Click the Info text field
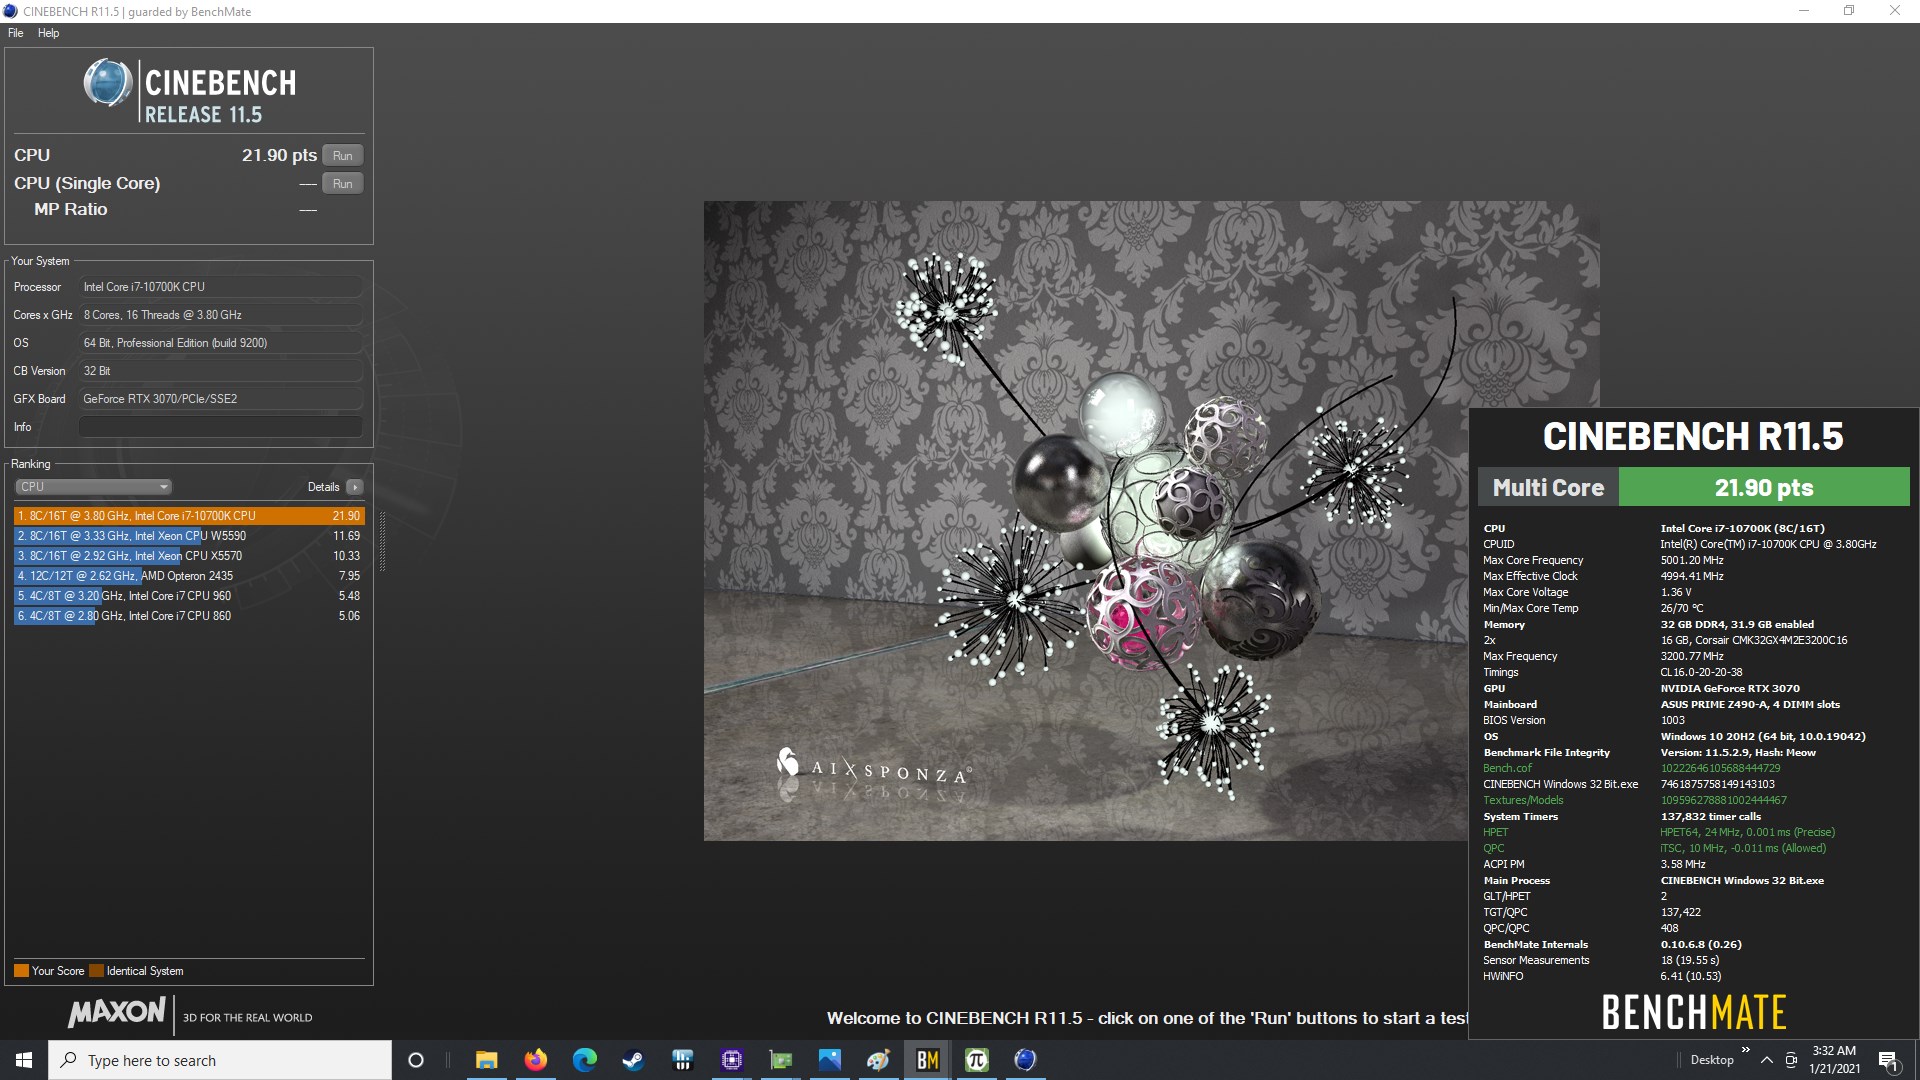The width and height of the screenshot is (1920, 1080). [220, 427]
